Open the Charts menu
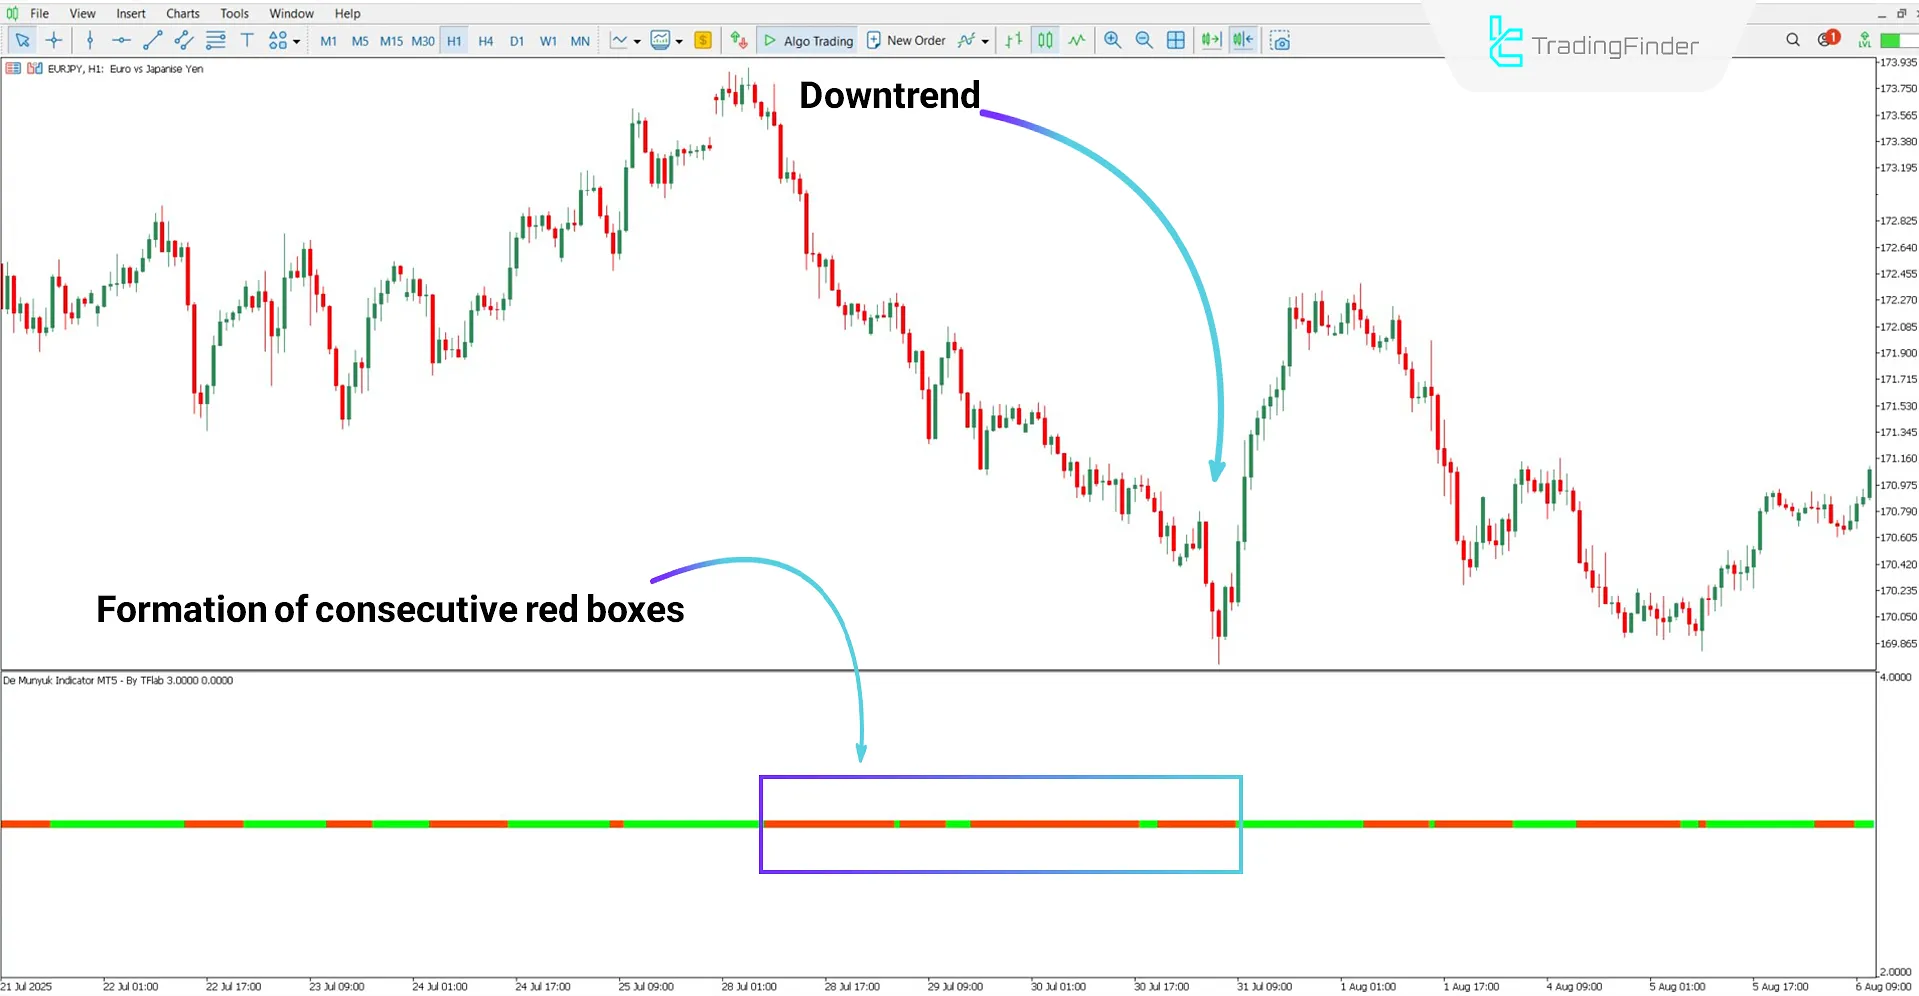The width and height of the screenshot is (1919, 996). (x=182, y=13)
